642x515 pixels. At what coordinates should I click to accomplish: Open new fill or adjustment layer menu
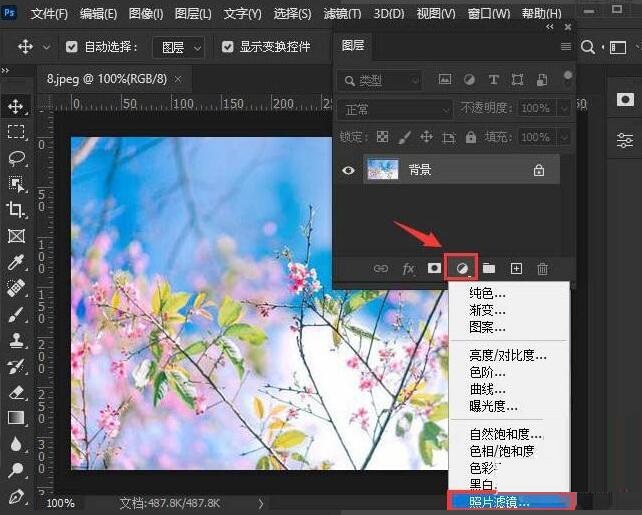462,269
